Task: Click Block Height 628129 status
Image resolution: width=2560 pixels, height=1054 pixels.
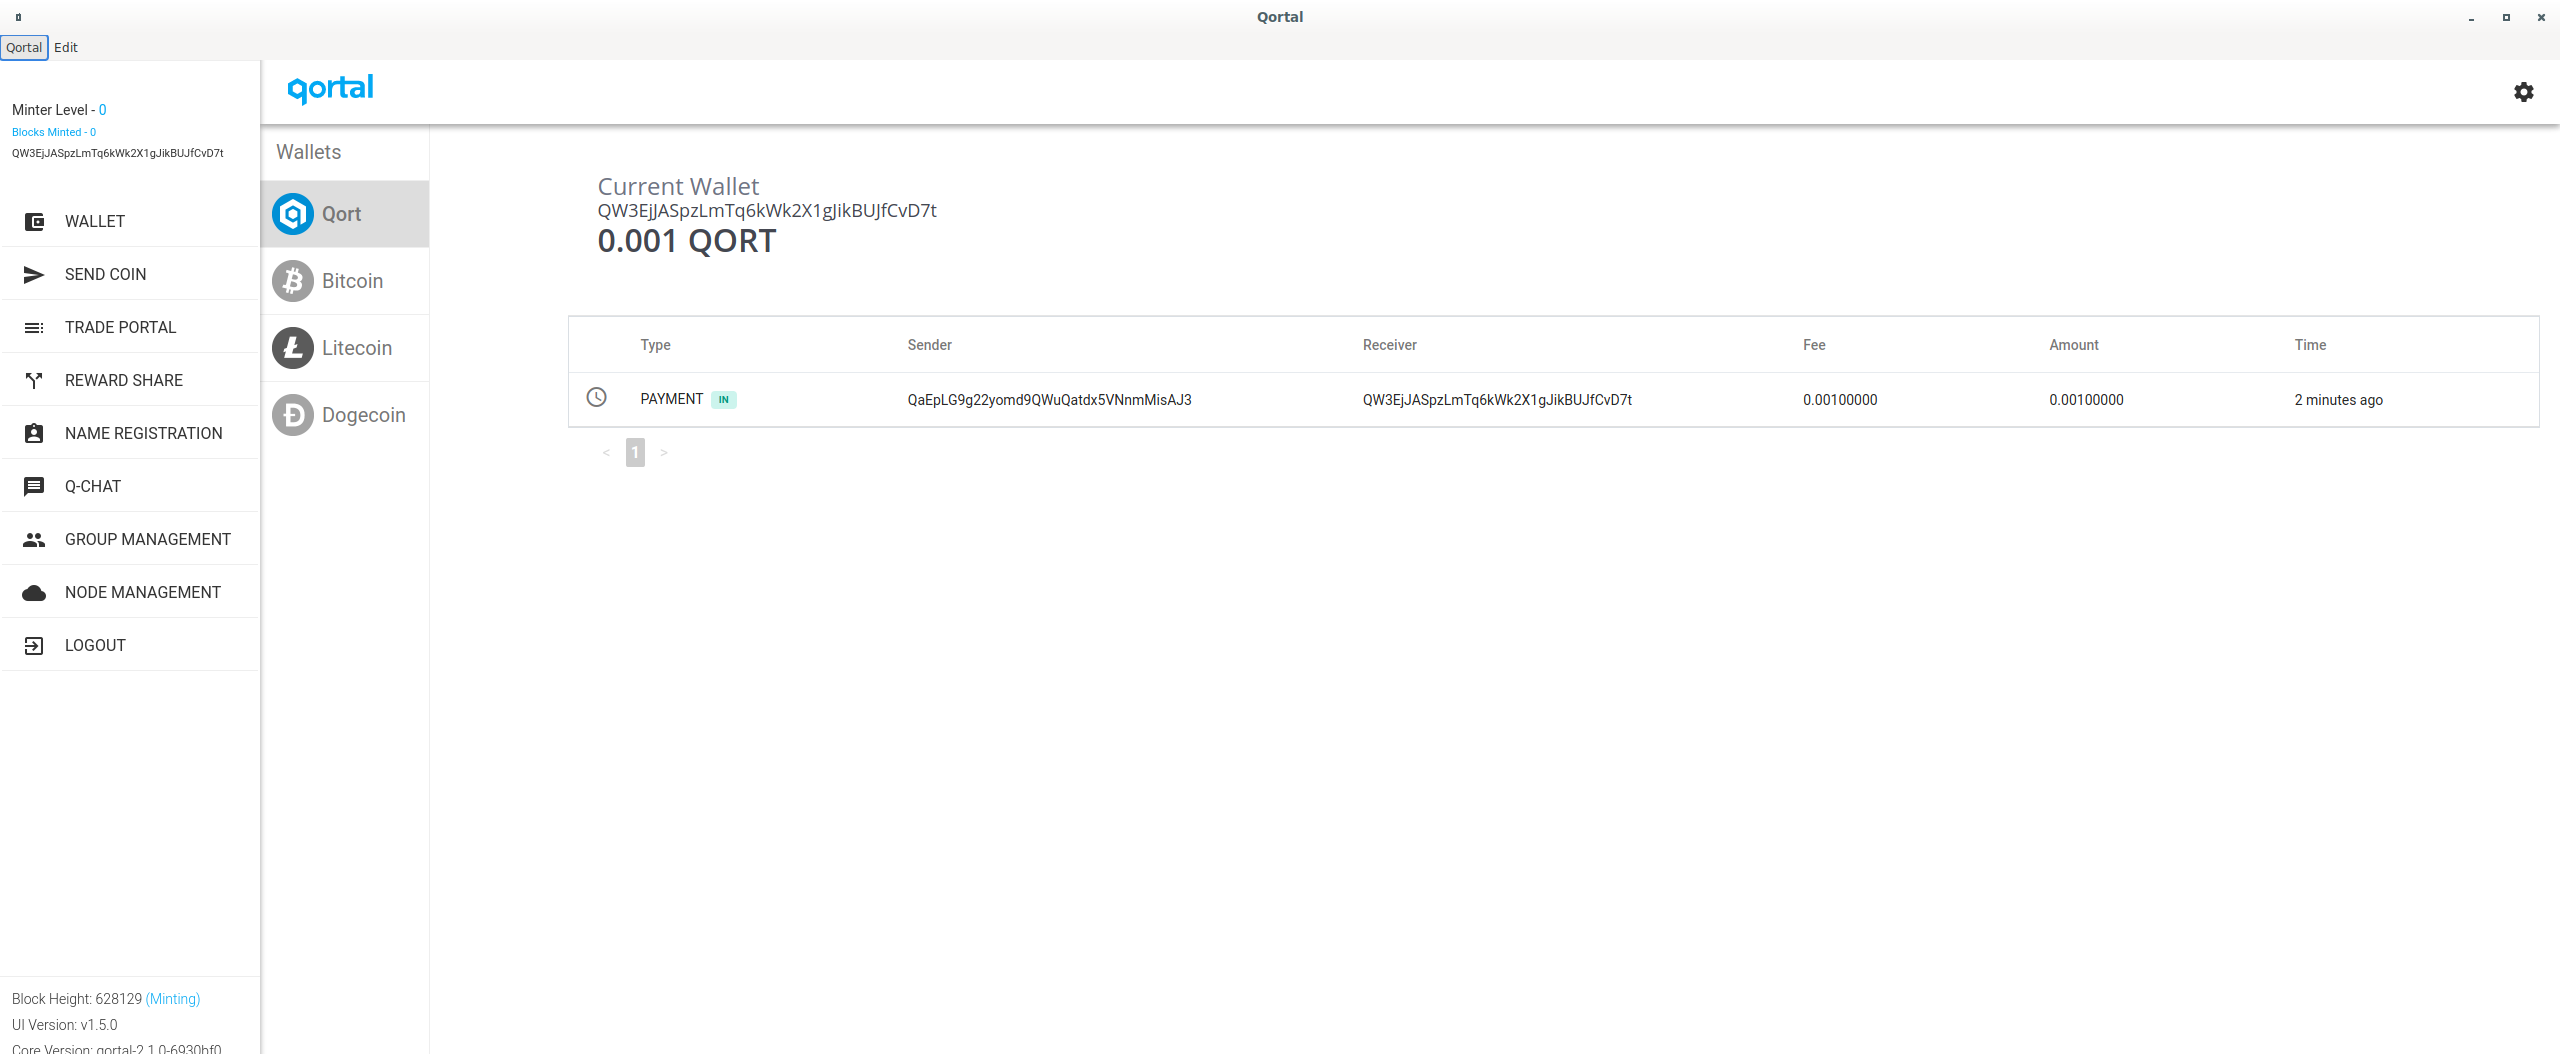Action: click(77, 999)
